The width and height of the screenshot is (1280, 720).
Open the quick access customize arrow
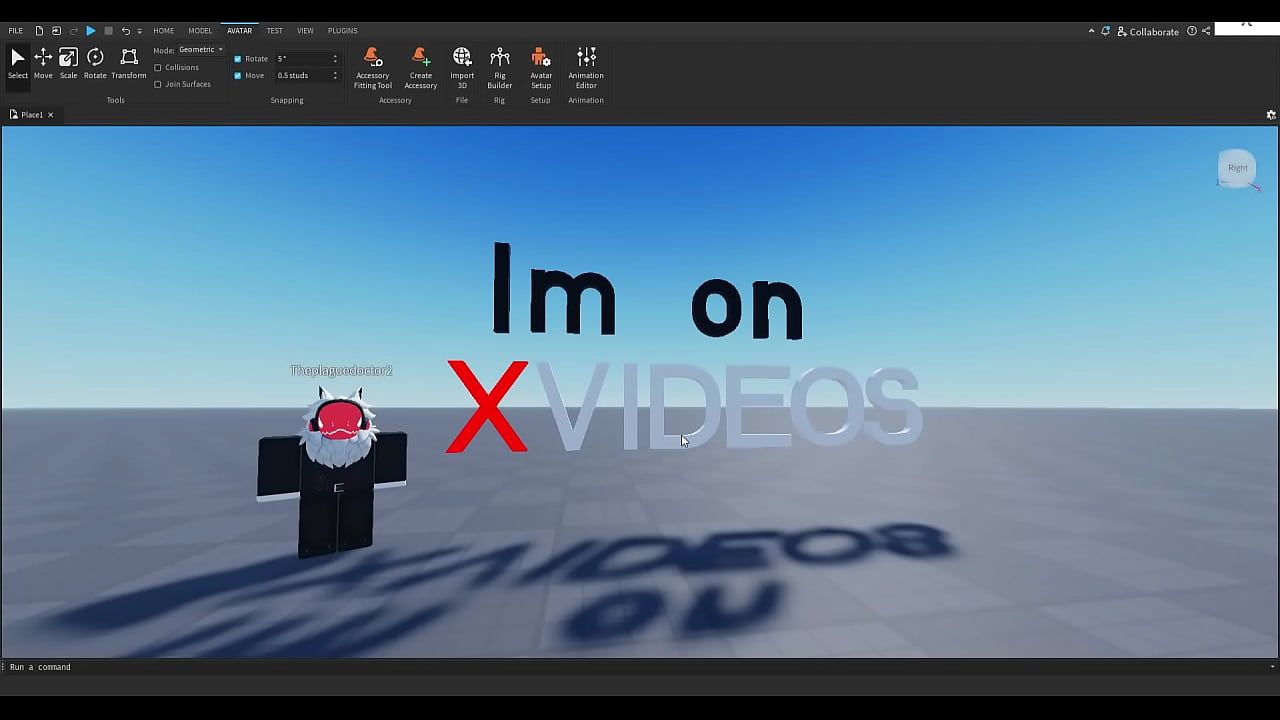[139, 31]
